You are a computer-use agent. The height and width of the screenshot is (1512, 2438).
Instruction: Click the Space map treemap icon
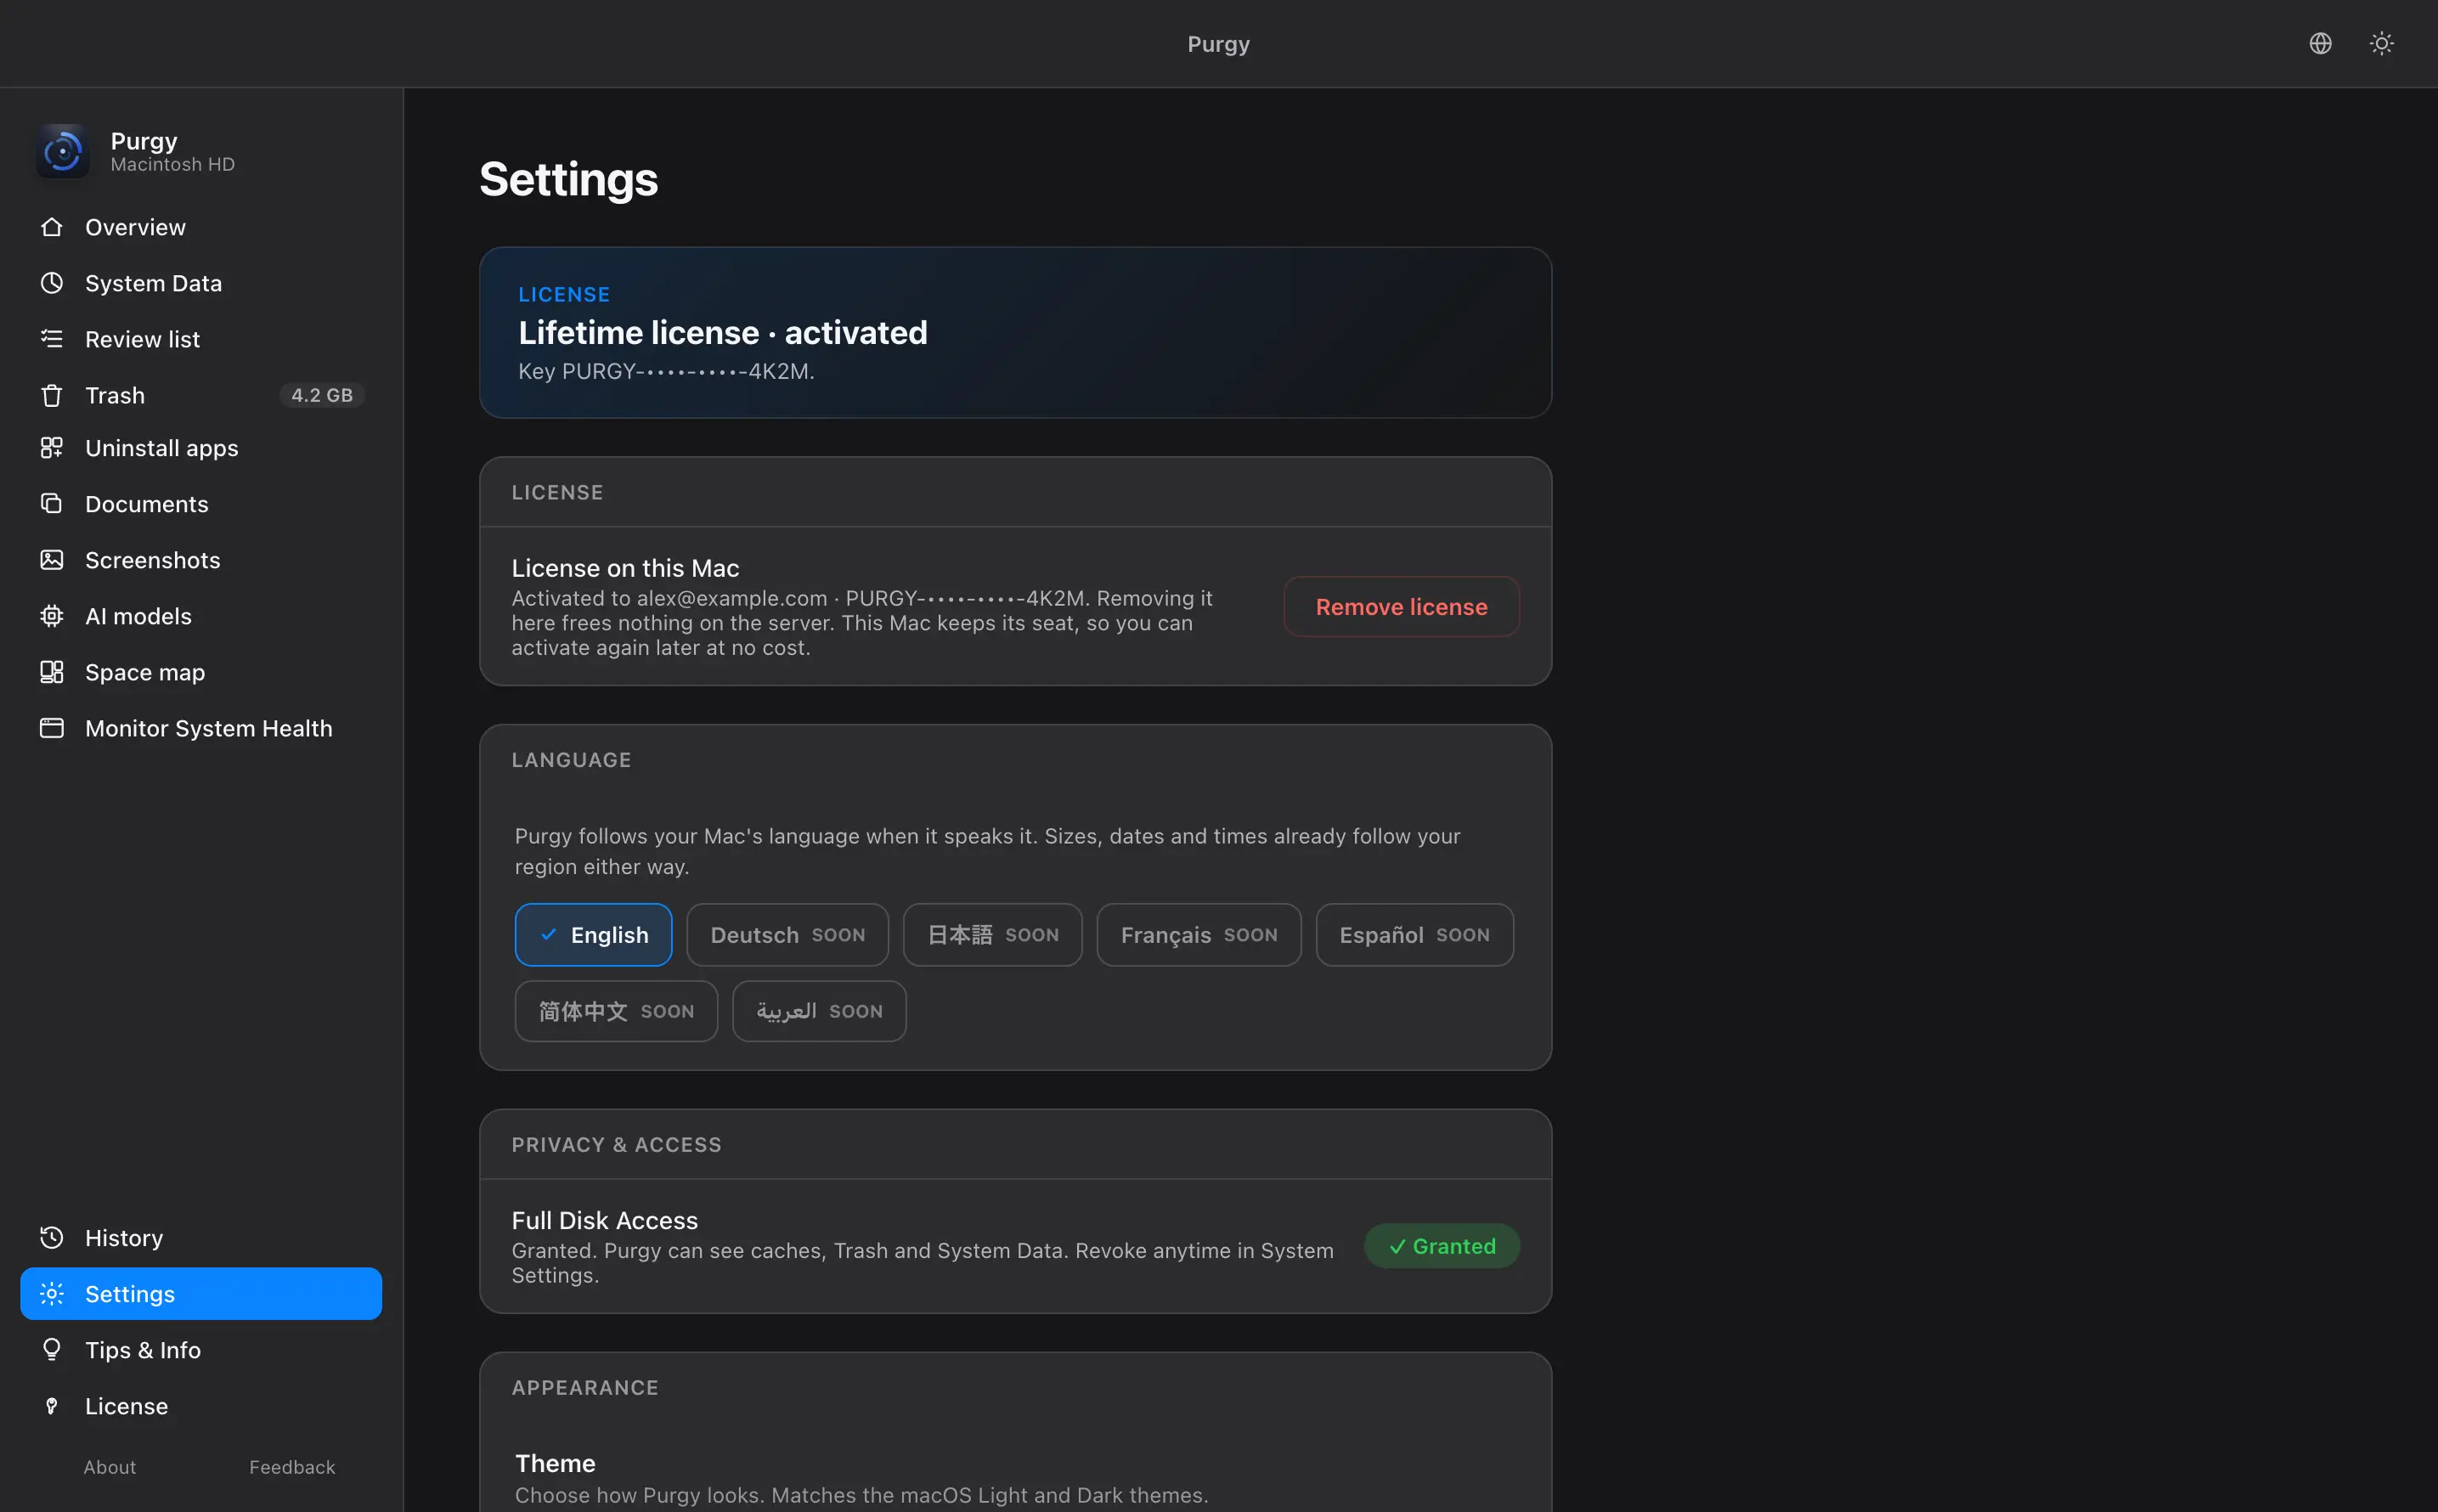click(52, 671)
